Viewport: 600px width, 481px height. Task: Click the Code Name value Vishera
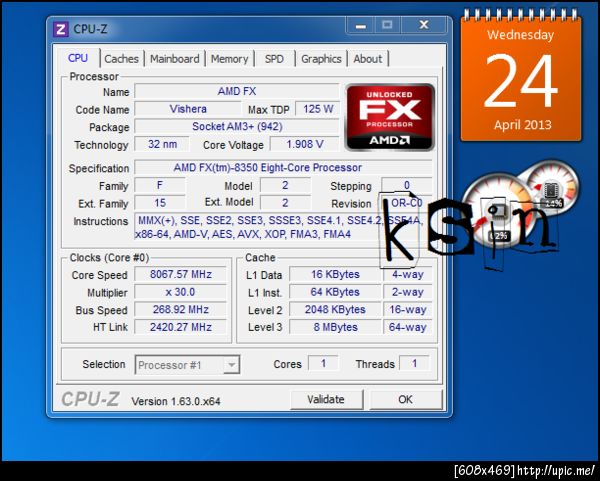(188, 109)
